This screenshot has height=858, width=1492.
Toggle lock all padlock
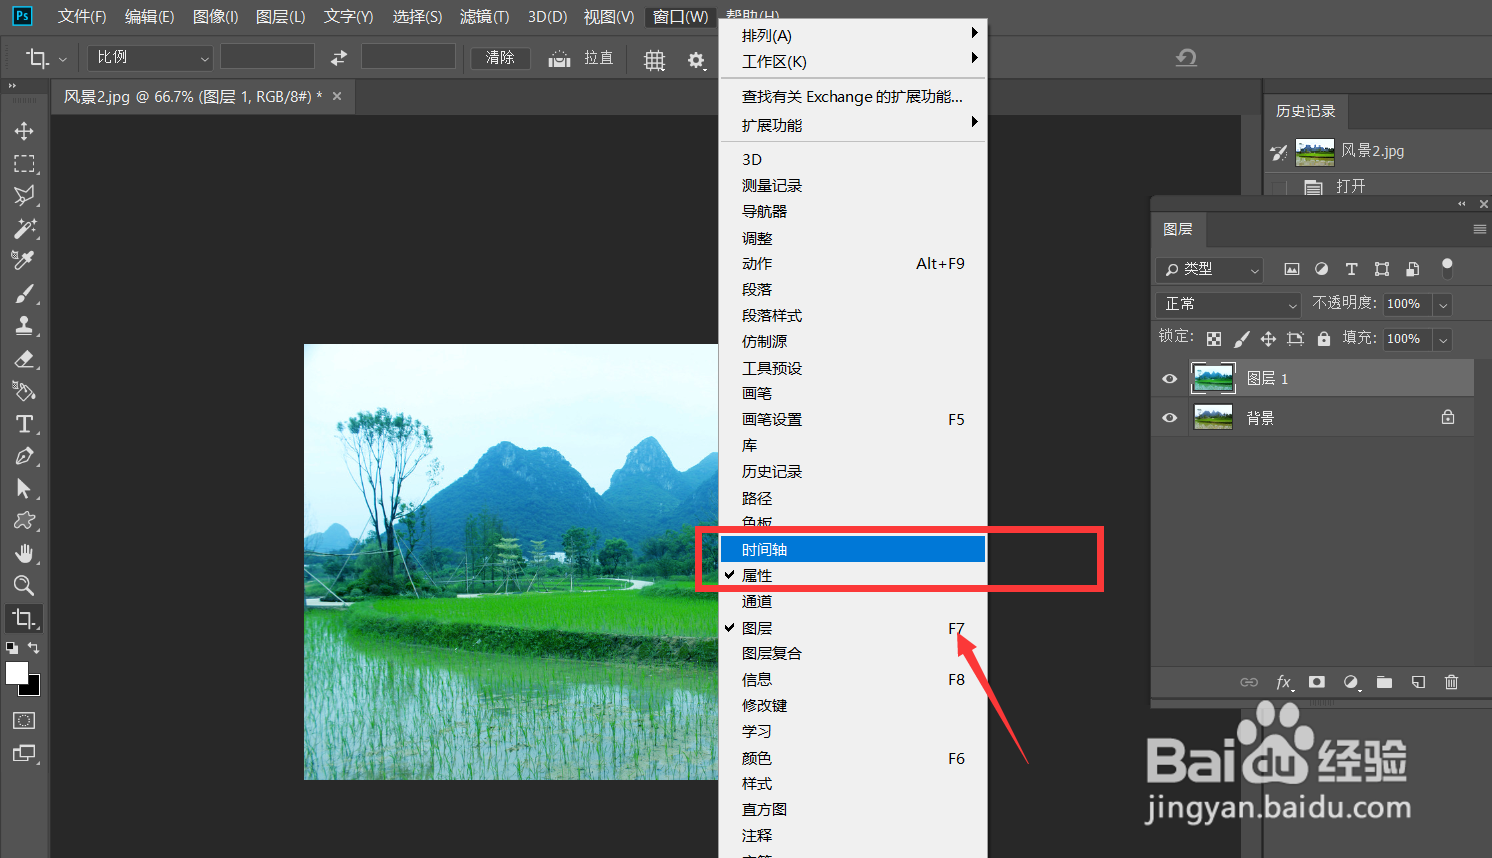(1324, 339)
